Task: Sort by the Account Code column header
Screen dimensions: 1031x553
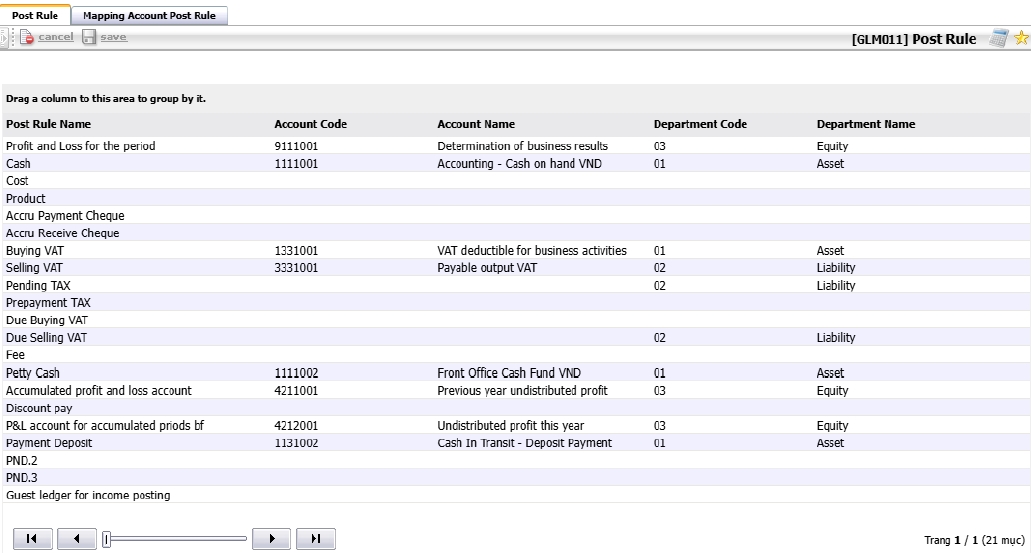Action: tap(310, 124)
